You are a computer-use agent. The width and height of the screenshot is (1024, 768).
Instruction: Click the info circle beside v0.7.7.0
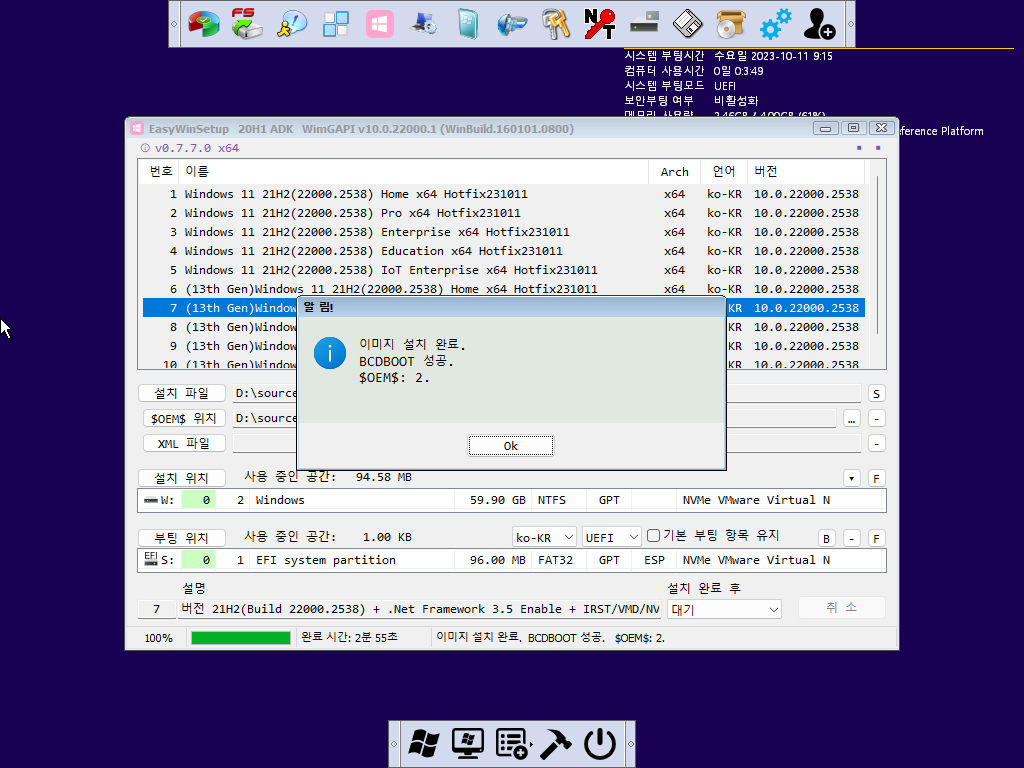(145, 148)
